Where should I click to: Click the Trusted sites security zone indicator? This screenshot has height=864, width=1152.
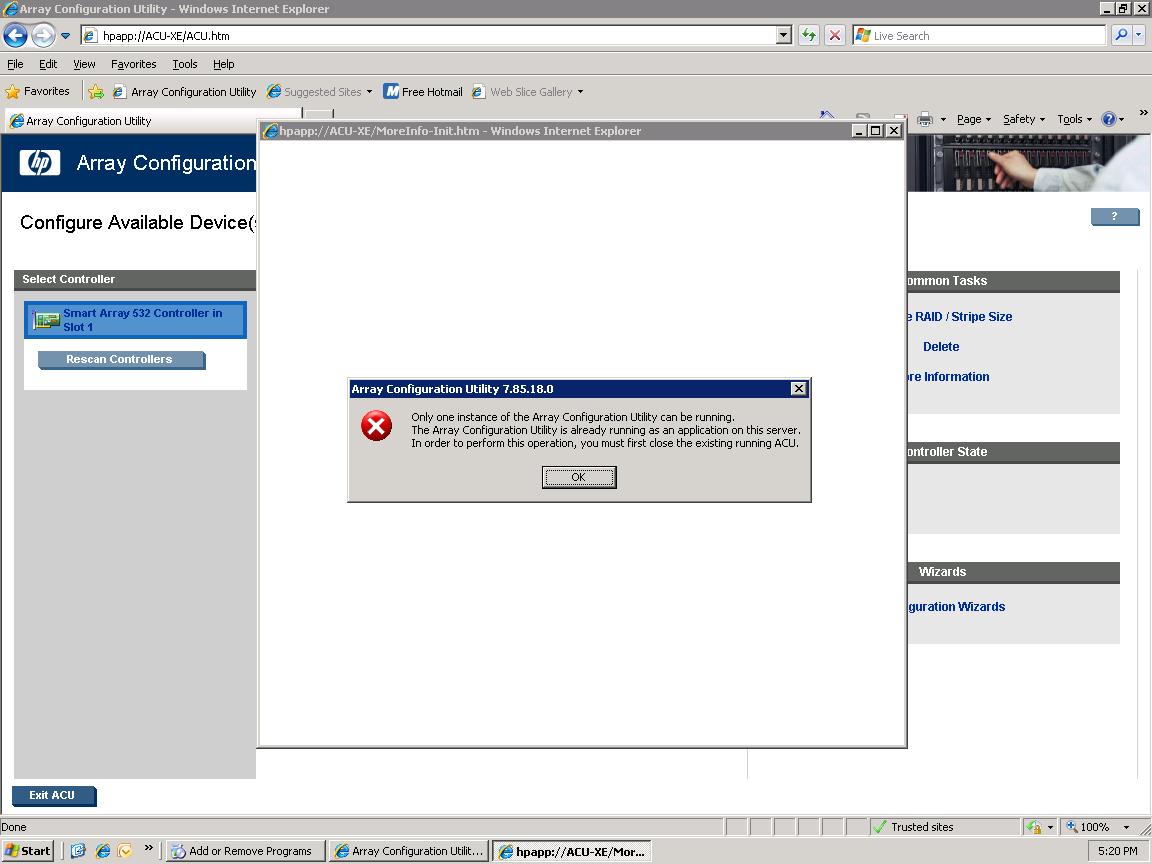[x=944, y=827]
